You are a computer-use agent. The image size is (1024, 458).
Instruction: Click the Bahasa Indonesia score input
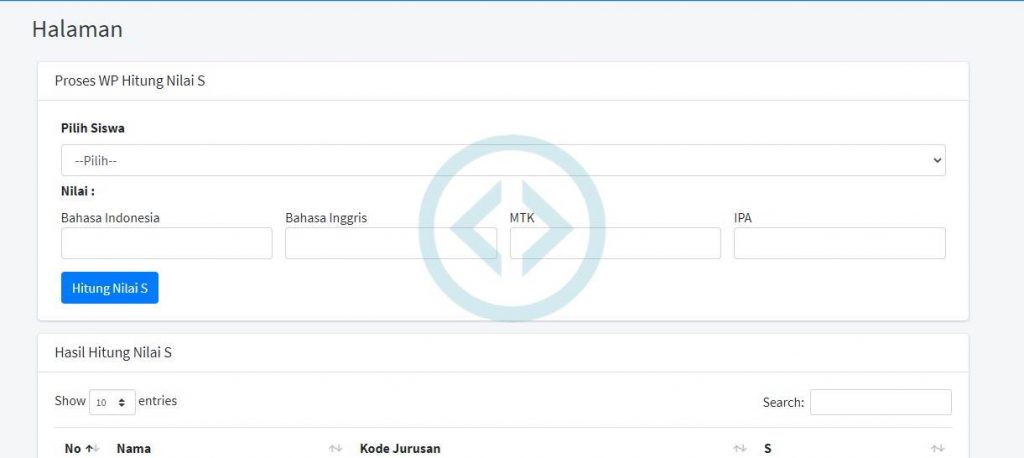coord(166,243)
